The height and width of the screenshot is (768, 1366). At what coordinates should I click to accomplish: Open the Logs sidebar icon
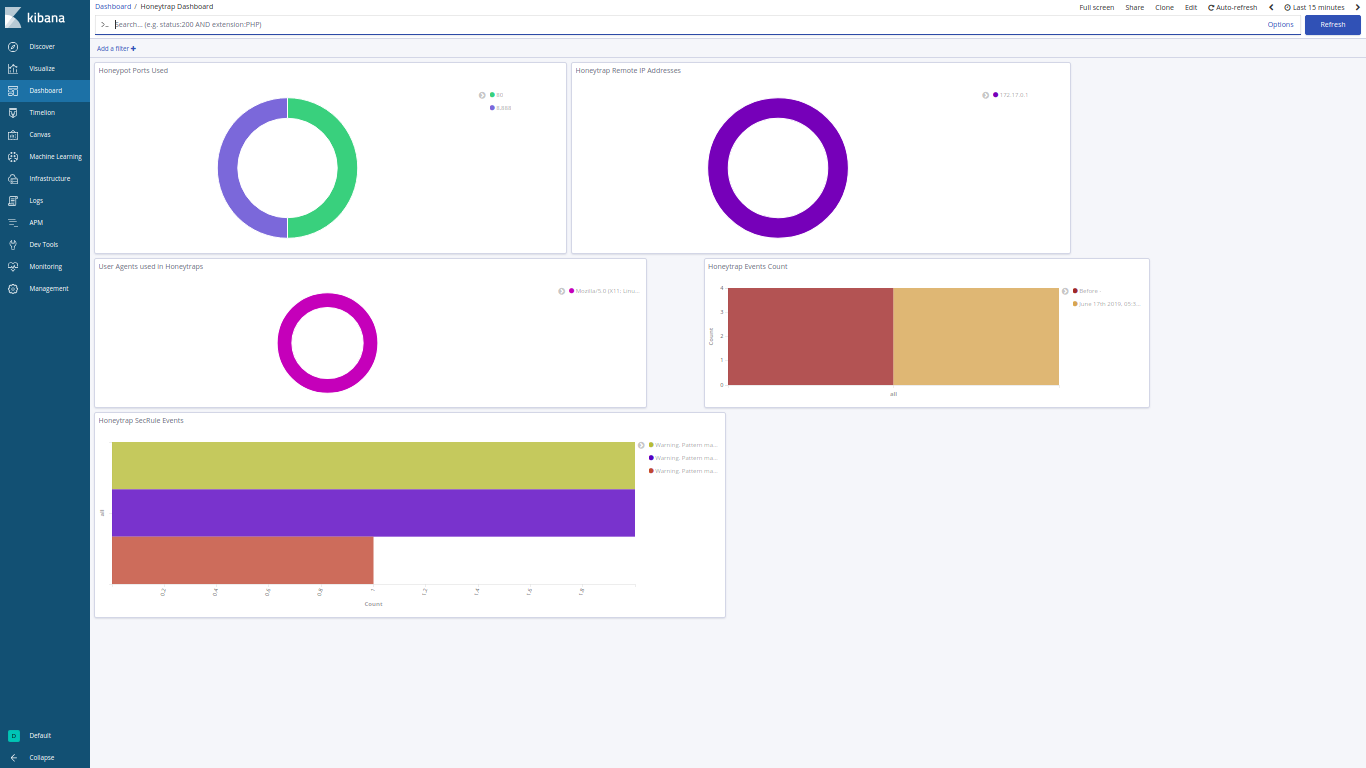pos(13,201)
